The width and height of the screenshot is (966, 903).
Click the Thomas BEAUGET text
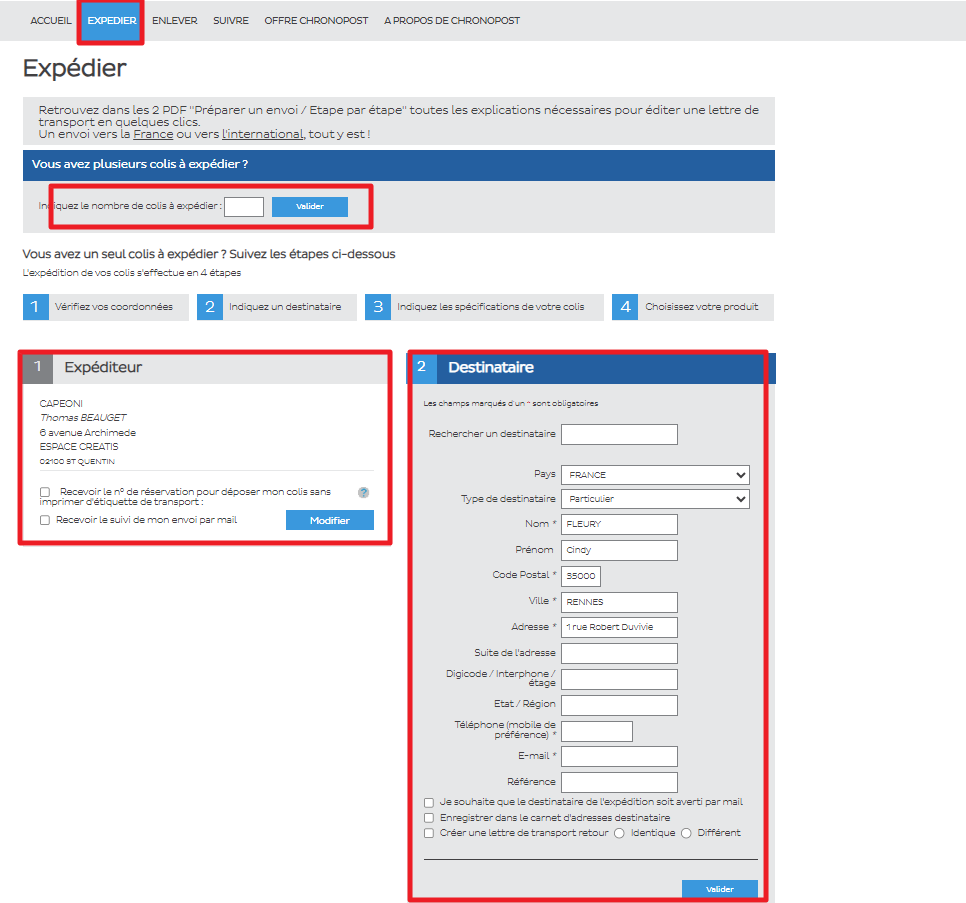[x=83, y=418]
